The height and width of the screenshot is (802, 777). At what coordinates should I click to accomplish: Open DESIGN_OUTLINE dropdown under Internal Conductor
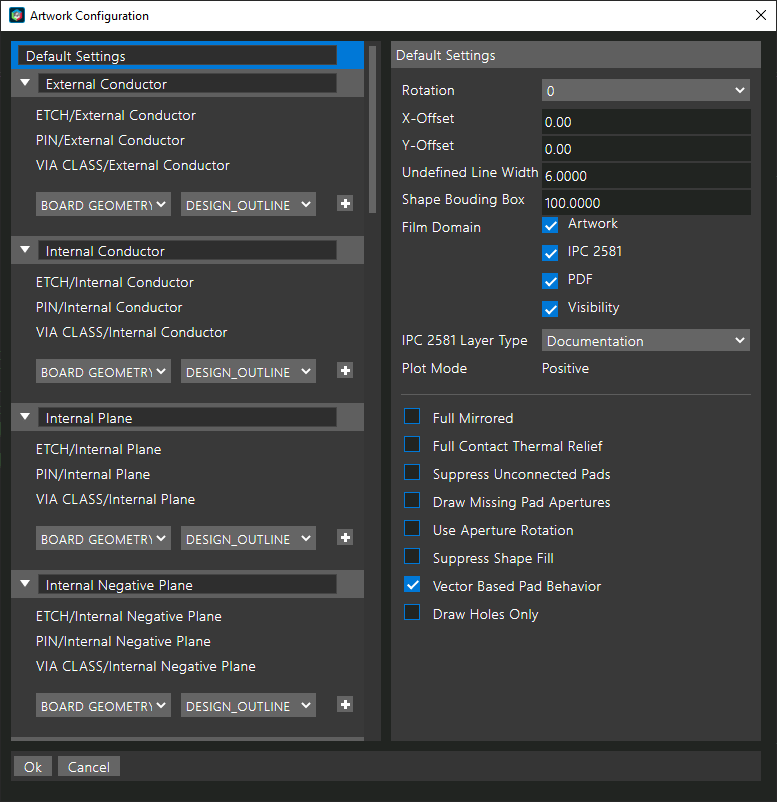point(248,372)
